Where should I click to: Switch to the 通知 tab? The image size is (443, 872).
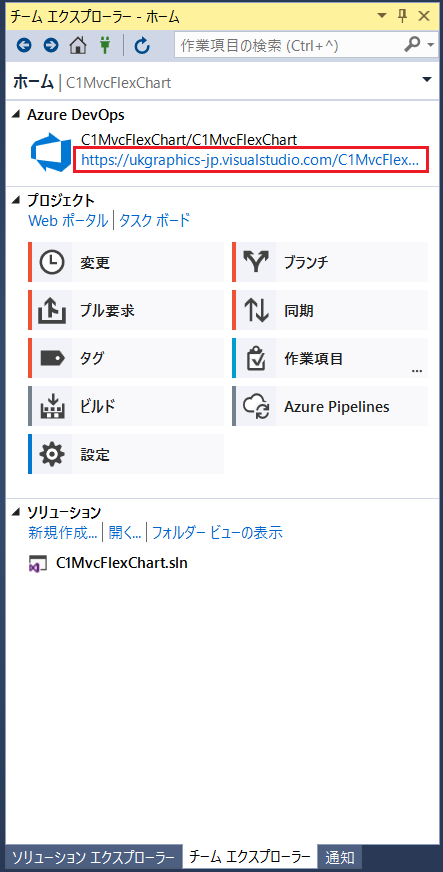click(339, 857)
